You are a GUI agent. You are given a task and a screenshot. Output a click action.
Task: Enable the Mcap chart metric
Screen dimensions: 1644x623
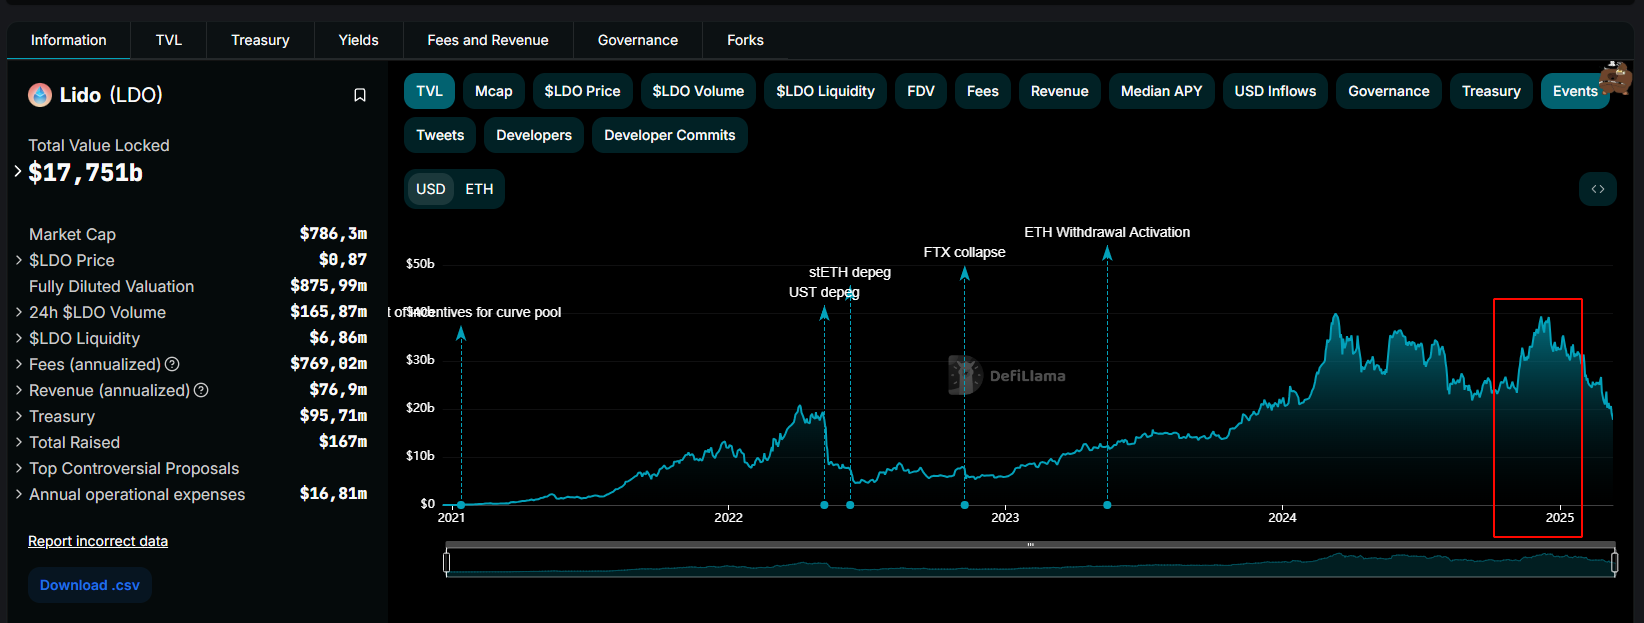click(494, 91)
